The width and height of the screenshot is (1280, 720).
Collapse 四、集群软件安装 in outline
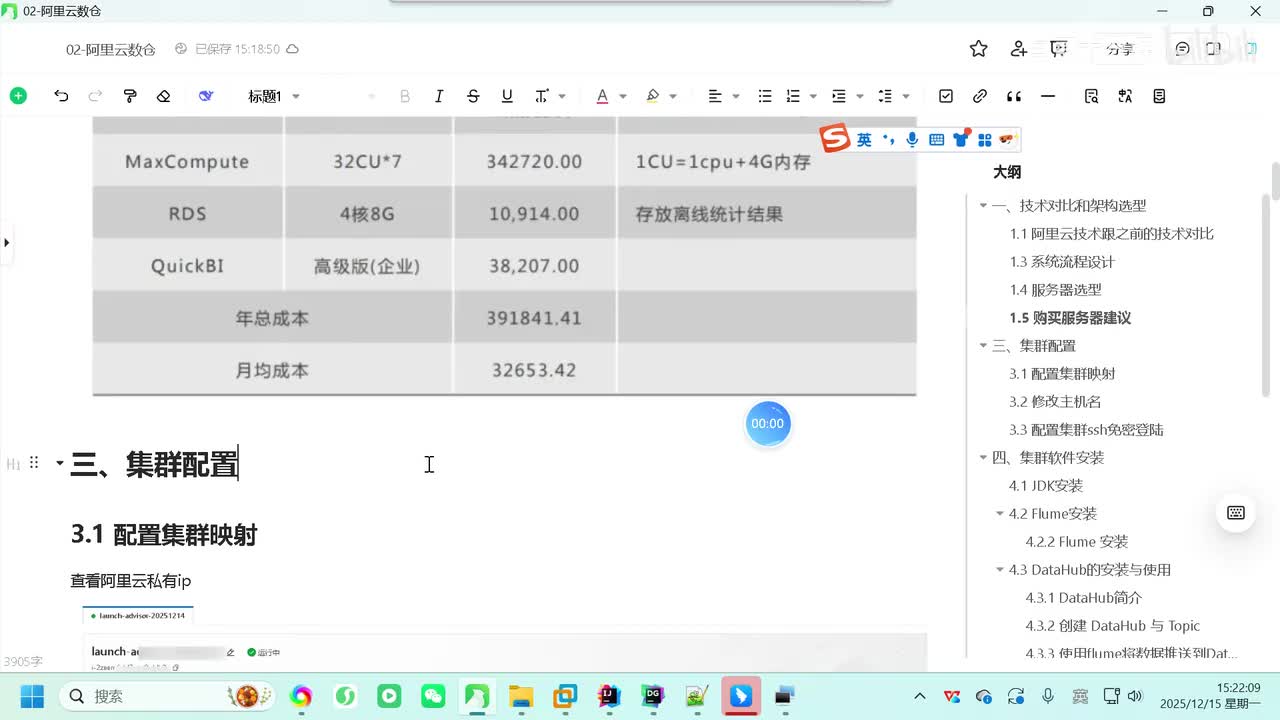tap(983, 458)
